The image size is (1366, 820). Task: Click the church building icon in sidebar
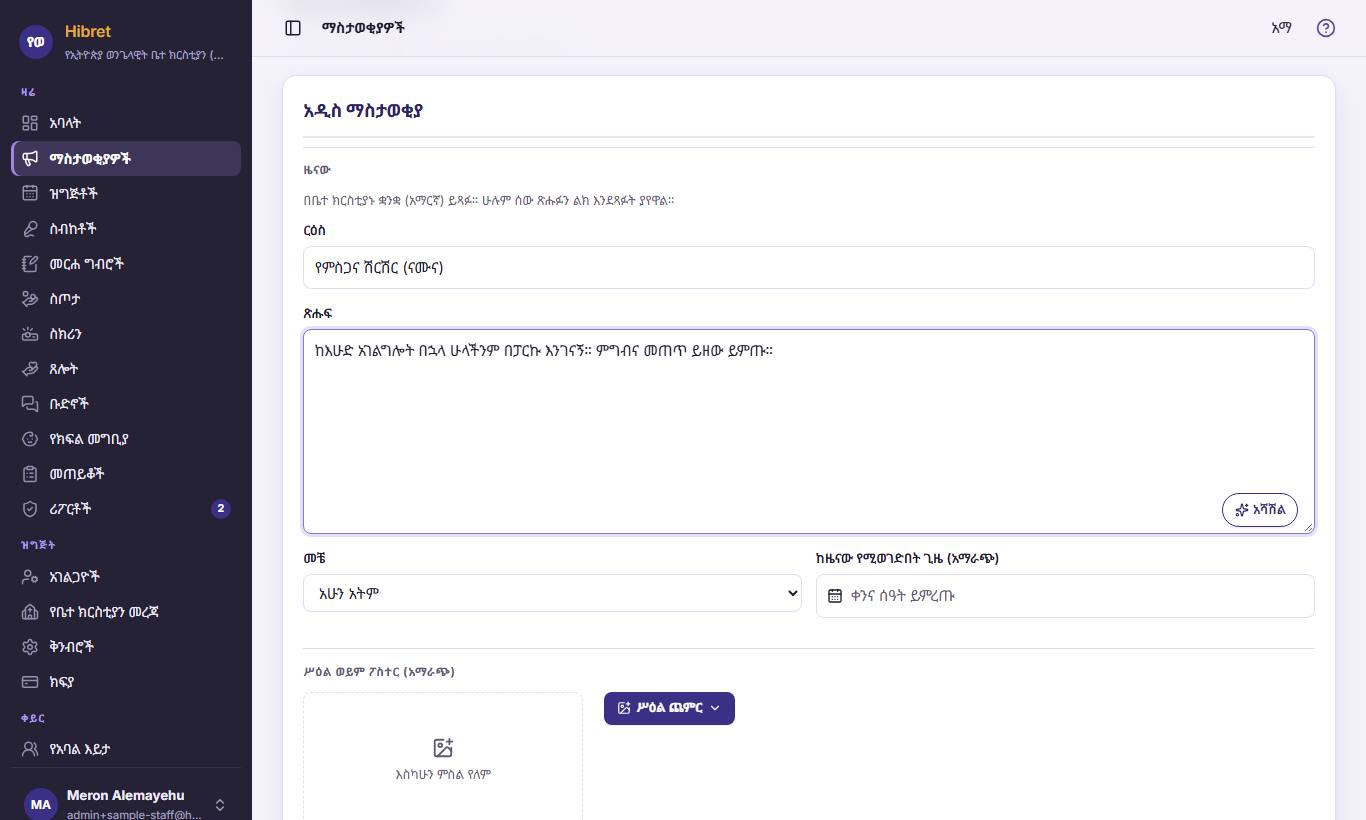tap(30, 612)
